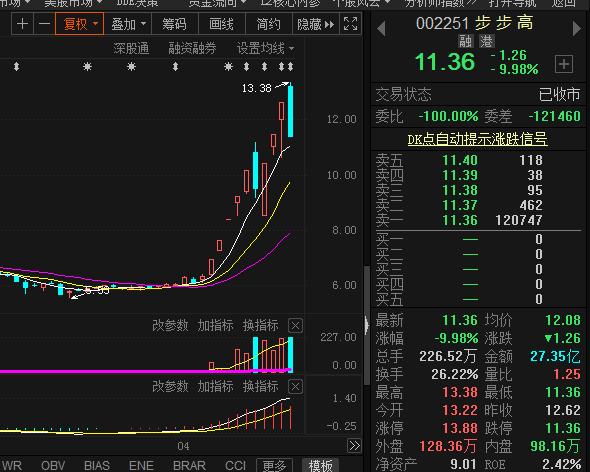Select the BIAS indicator tab
This screenshot has height=472, width=590.
pyautogui.click(x=97, y=466)
